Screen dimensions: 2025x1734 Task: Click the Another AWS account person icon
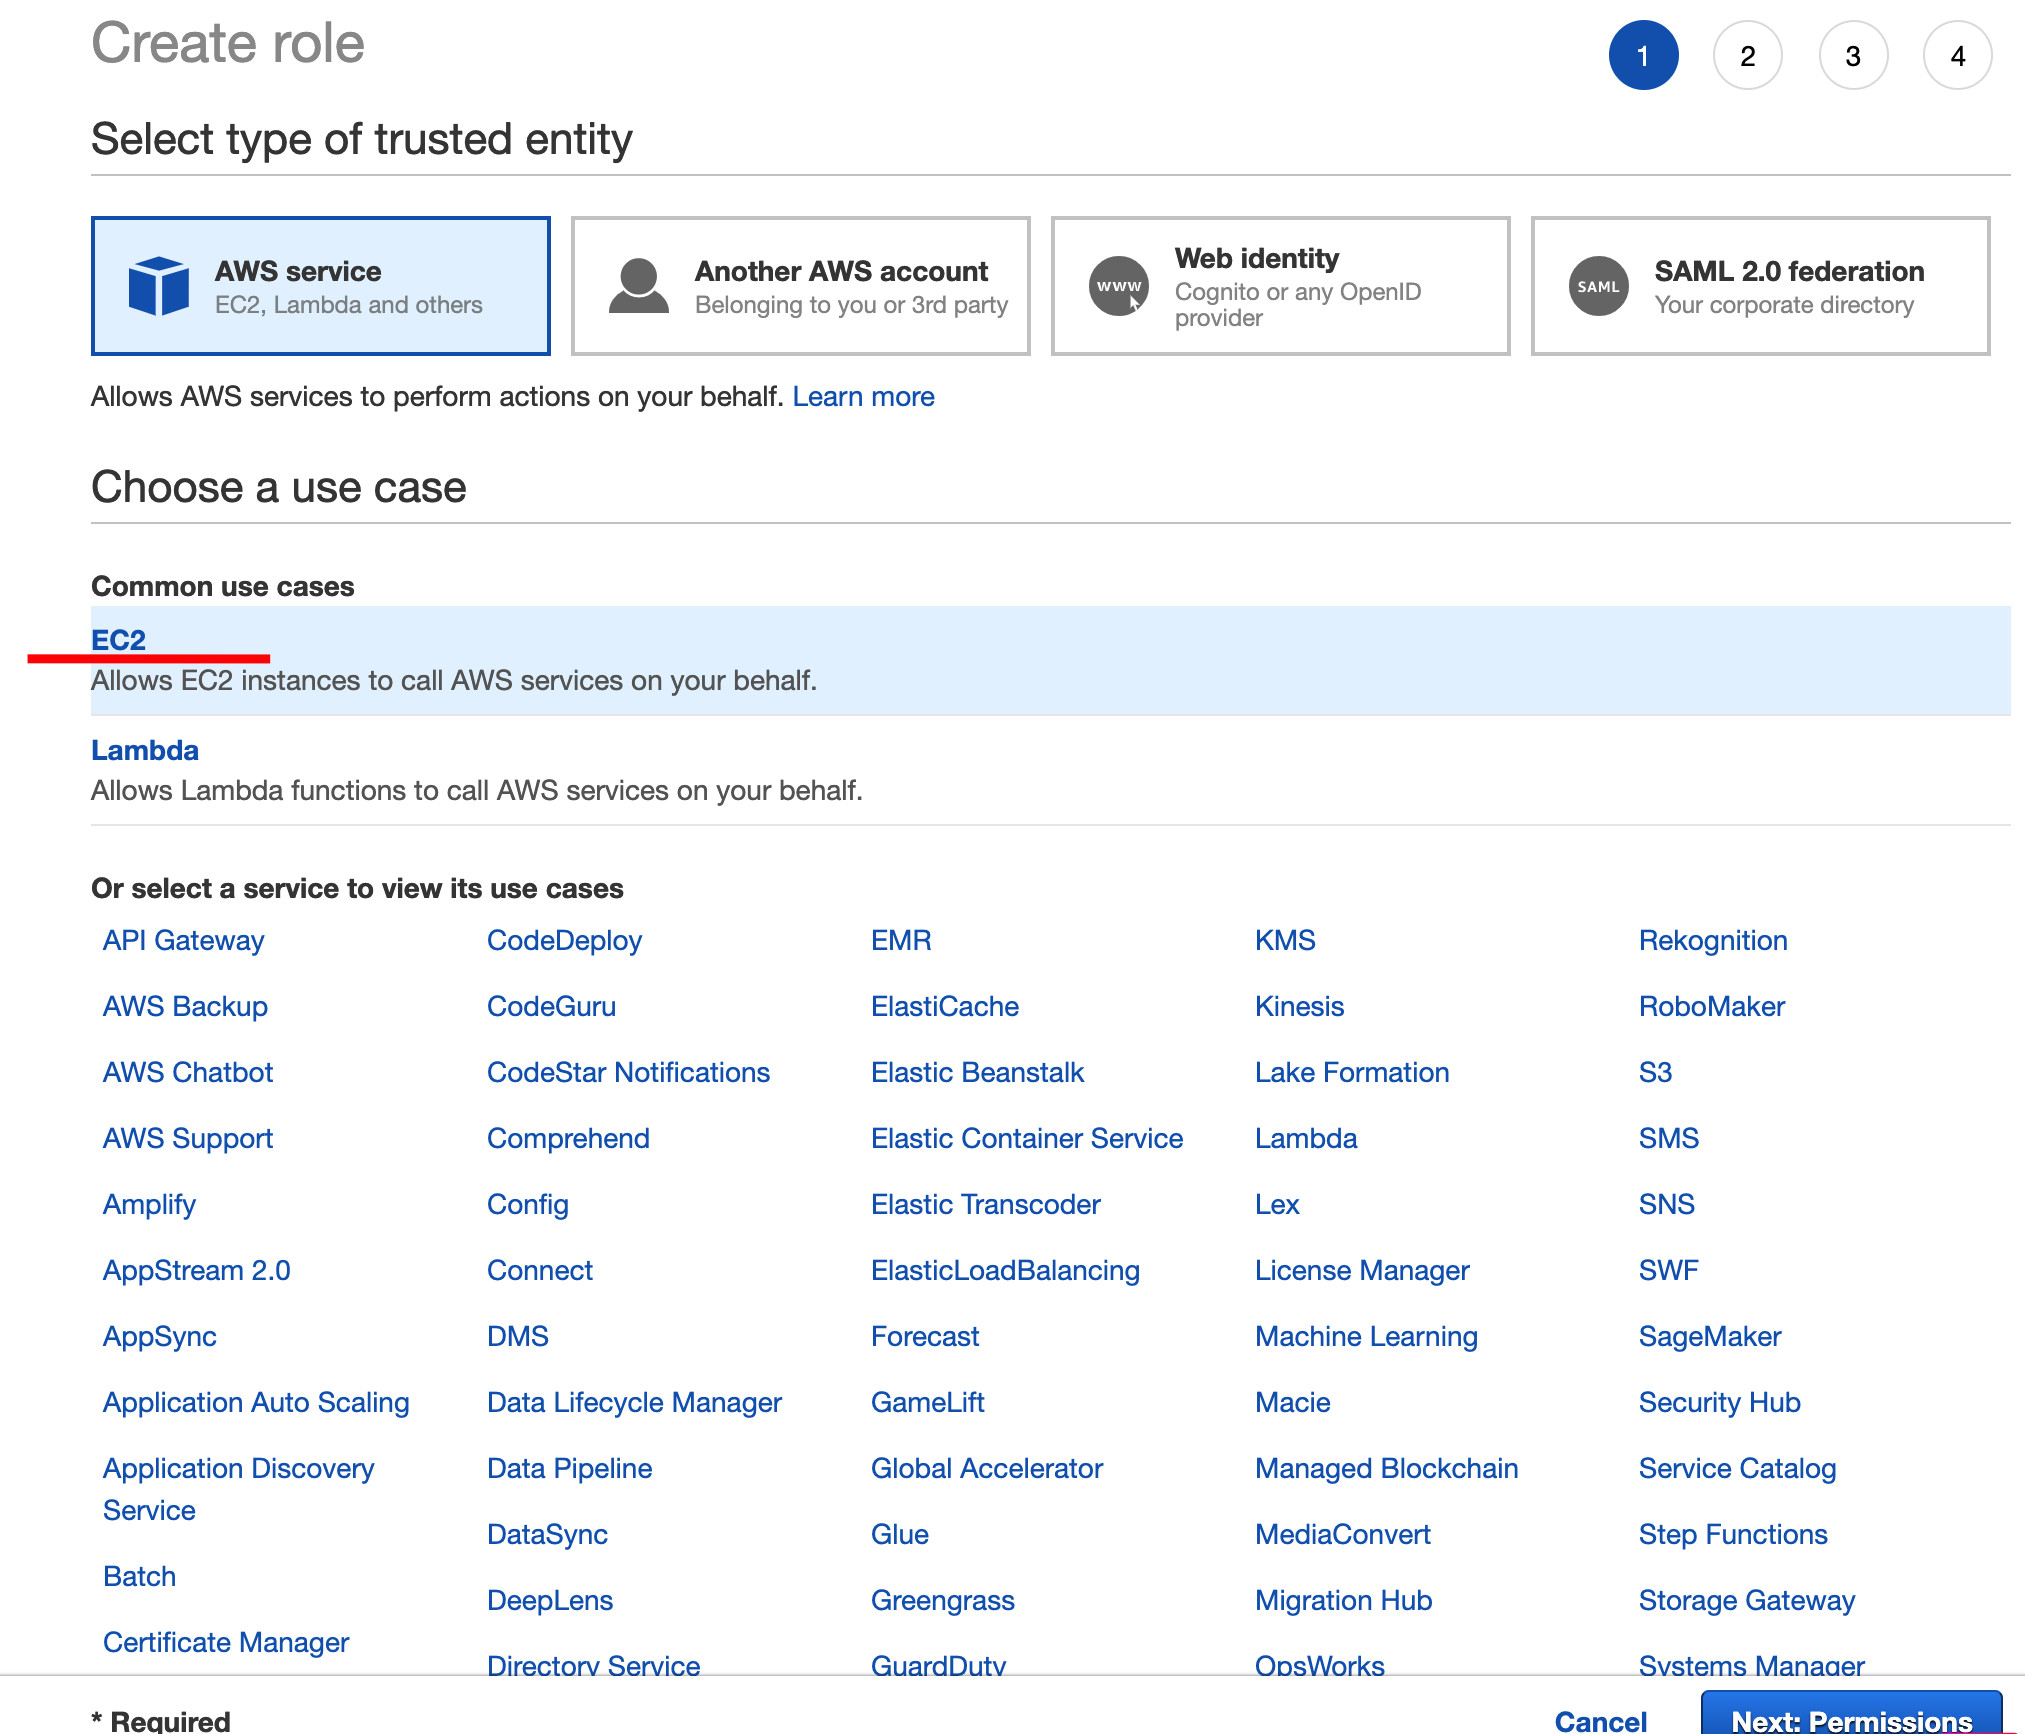tap(638, 286)
